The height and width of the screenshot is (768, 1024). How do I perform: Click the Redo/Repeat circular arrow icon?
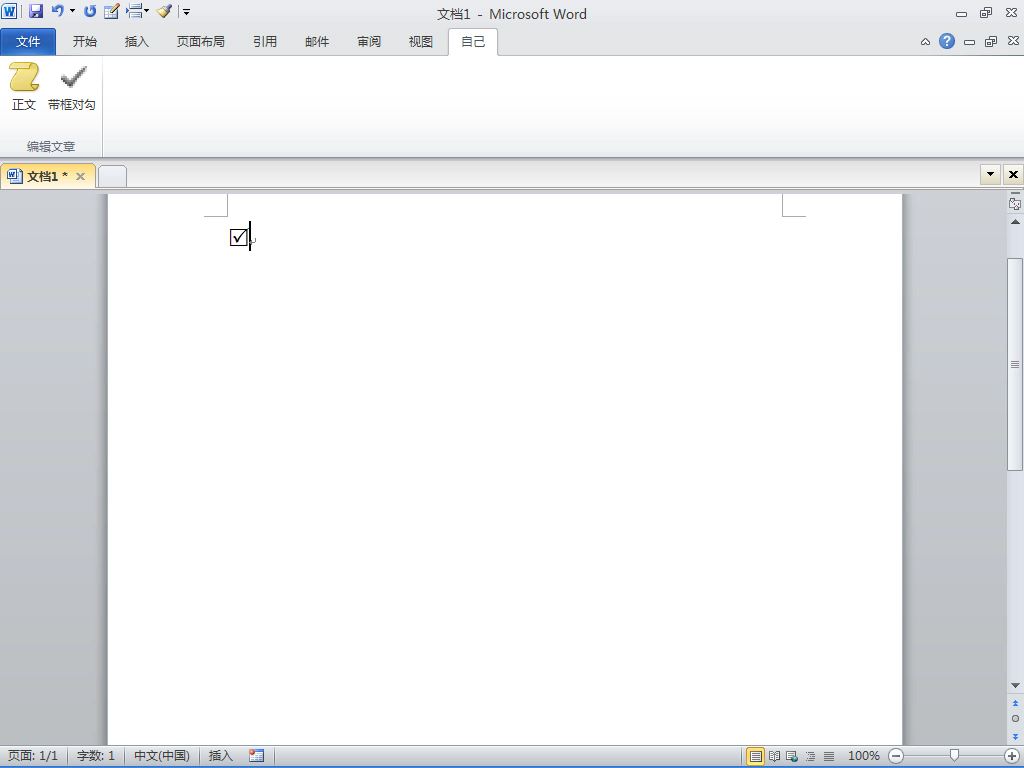point(90,11)
